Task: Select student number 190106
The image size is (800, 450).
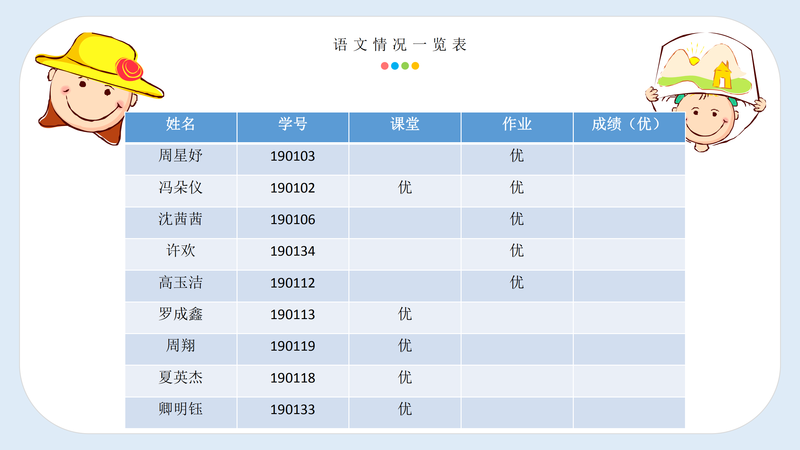Action: tap(293, 219)
